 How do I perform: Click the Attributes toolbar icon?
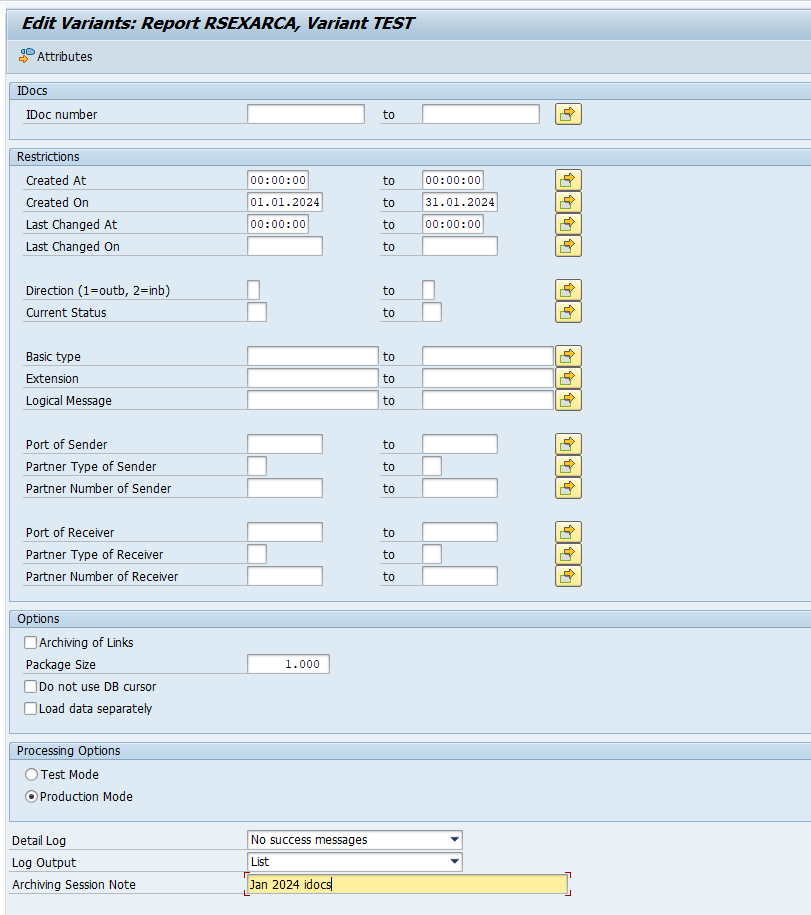click(x=27, y=57)
